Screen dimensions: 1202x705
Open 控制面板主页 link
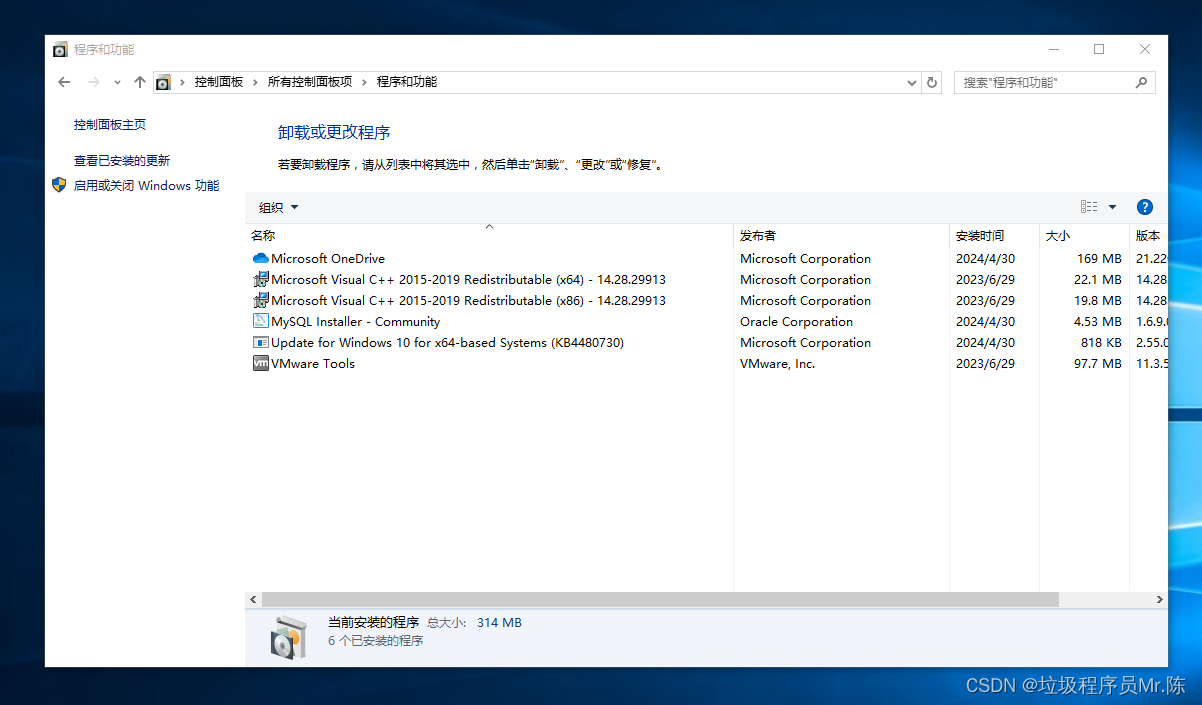pos(110,125)
